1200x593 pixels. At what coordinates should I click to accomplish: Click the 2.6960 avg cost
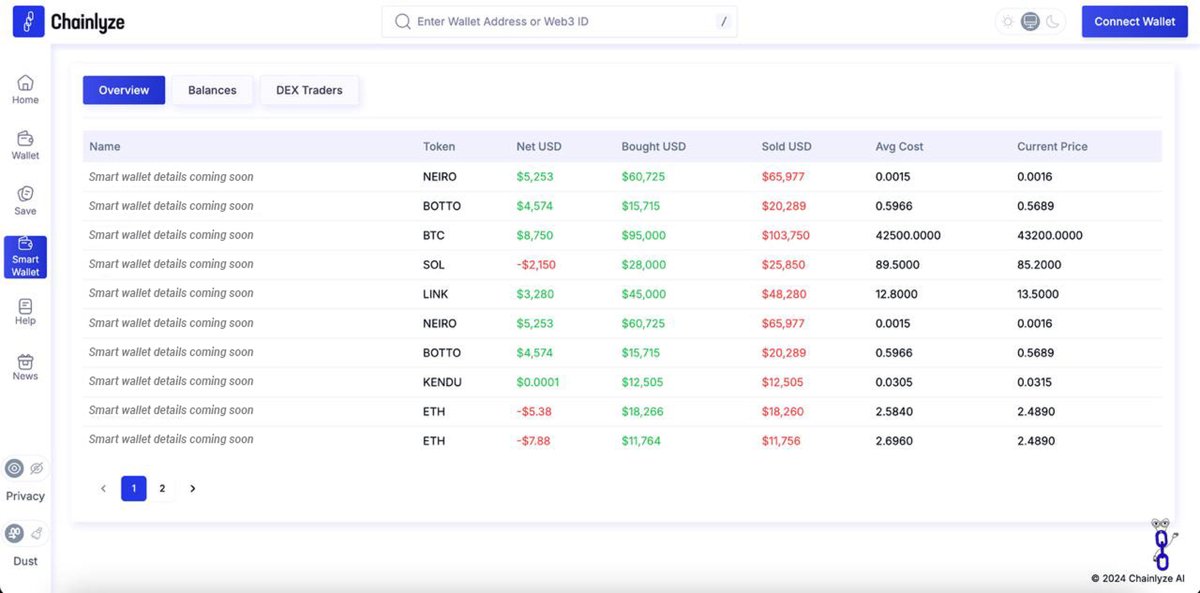click(894, 440)
